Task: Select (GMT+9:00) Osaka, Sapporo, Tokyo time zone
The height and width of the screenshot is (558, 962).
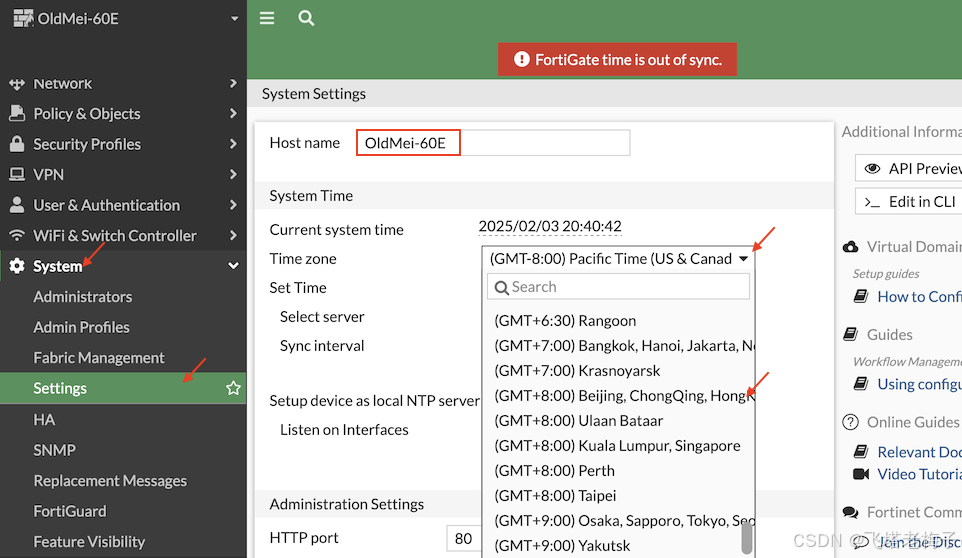Action: pos(618,521)
